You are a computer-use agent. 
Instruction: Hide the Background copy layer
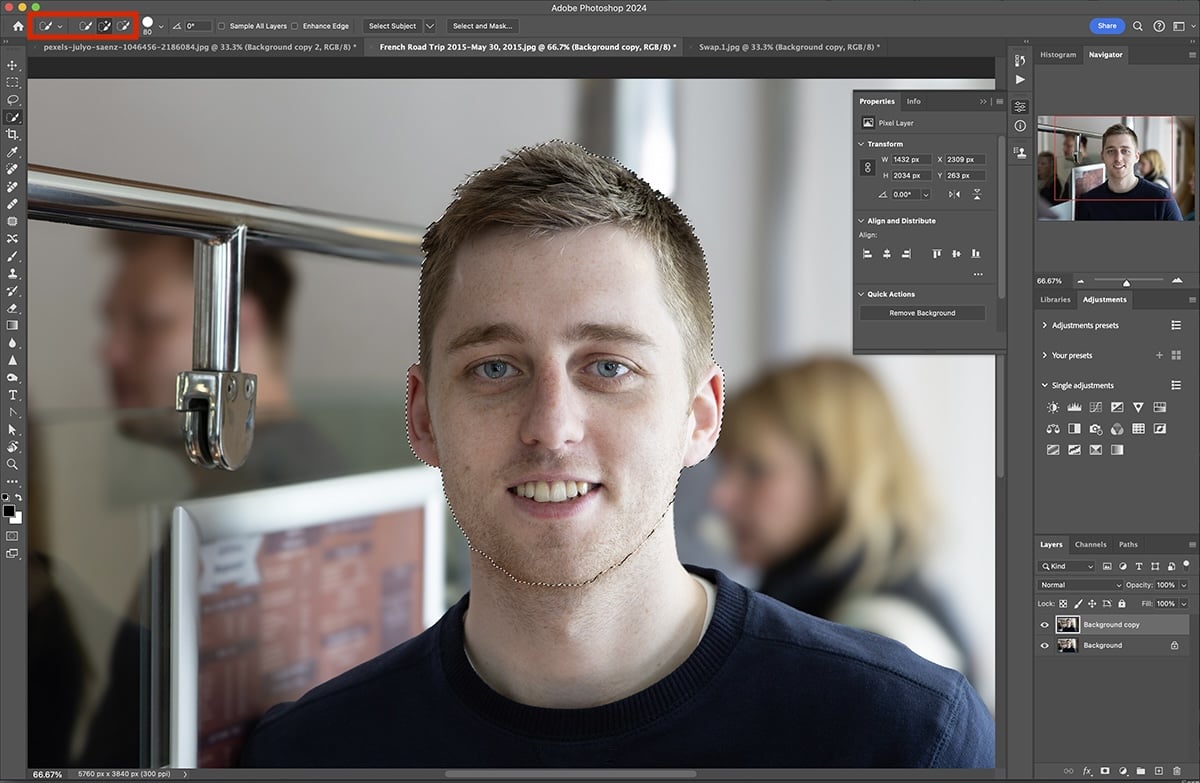[x=1045, y=624]
